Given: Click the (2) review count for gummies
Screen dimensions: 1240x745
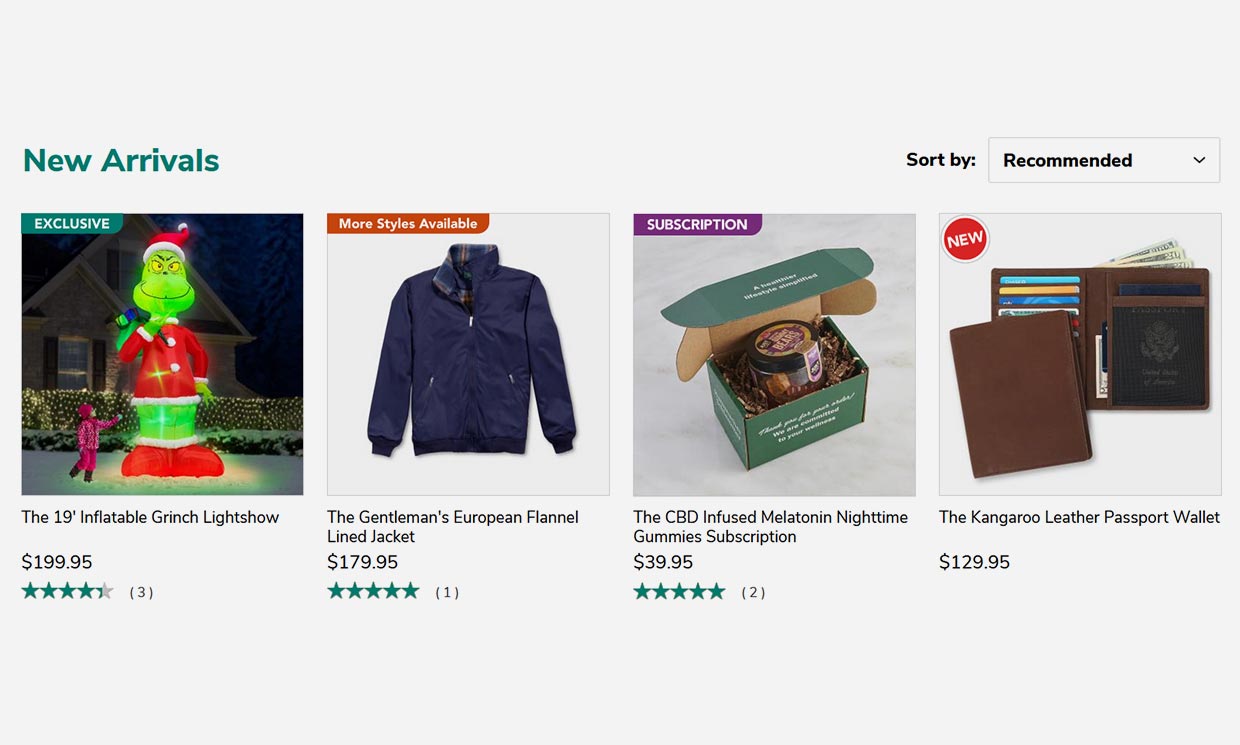Looking at the screenshot, I should click(x=753, y=592).
